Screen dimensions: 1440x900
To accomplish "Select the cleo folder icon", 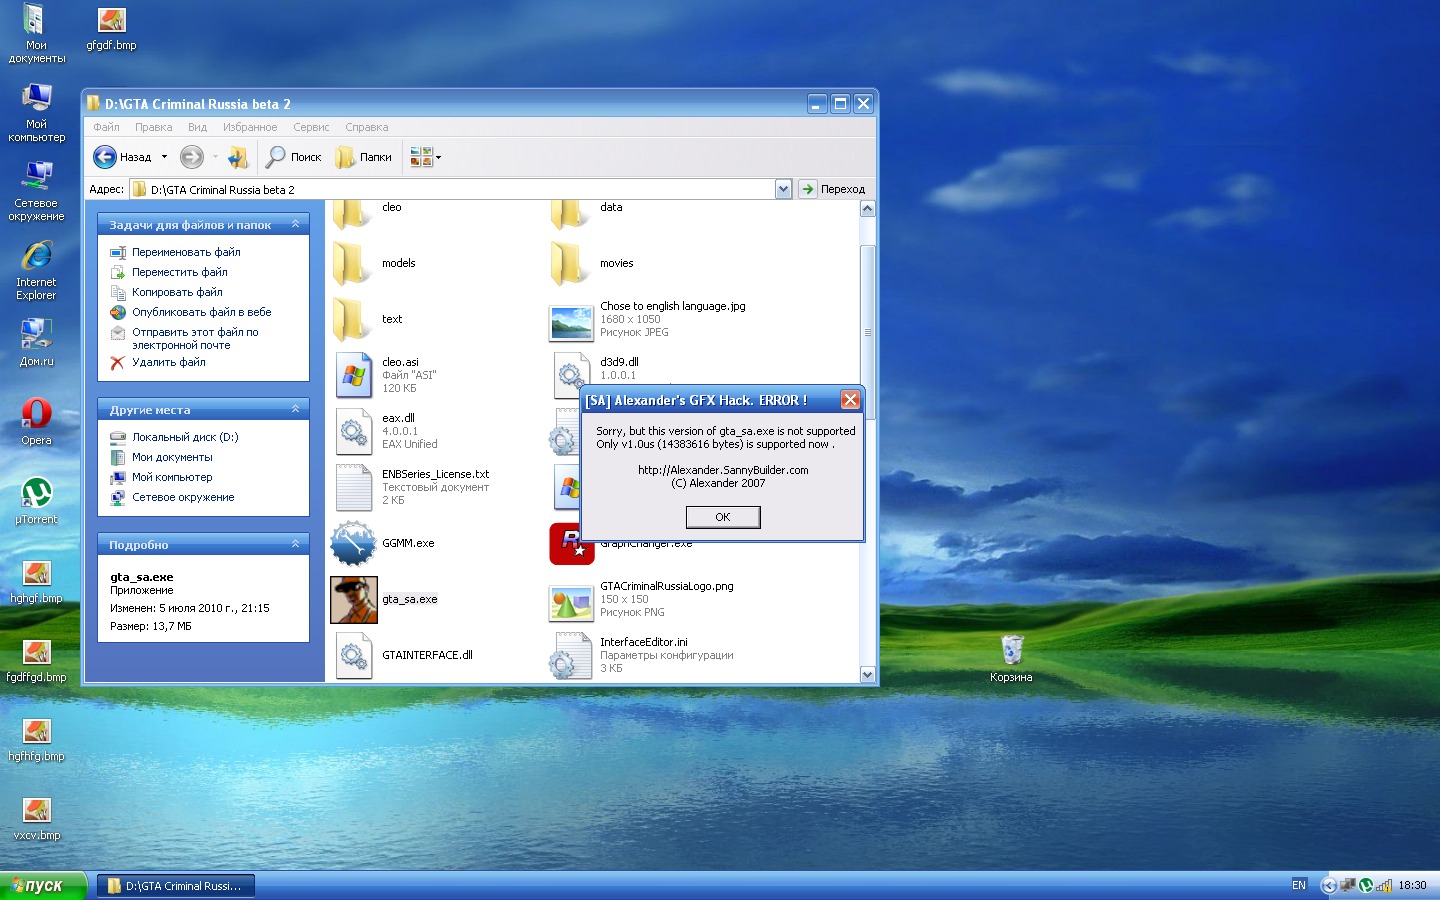I will [x=352, y=213].
